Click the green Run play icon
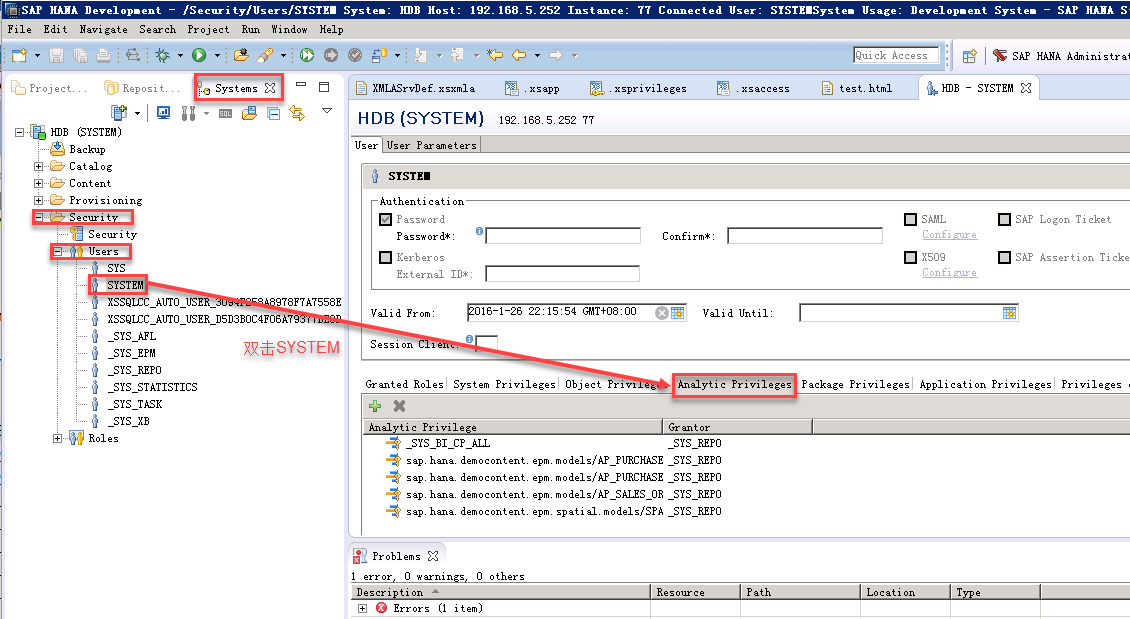 (199, 55)
